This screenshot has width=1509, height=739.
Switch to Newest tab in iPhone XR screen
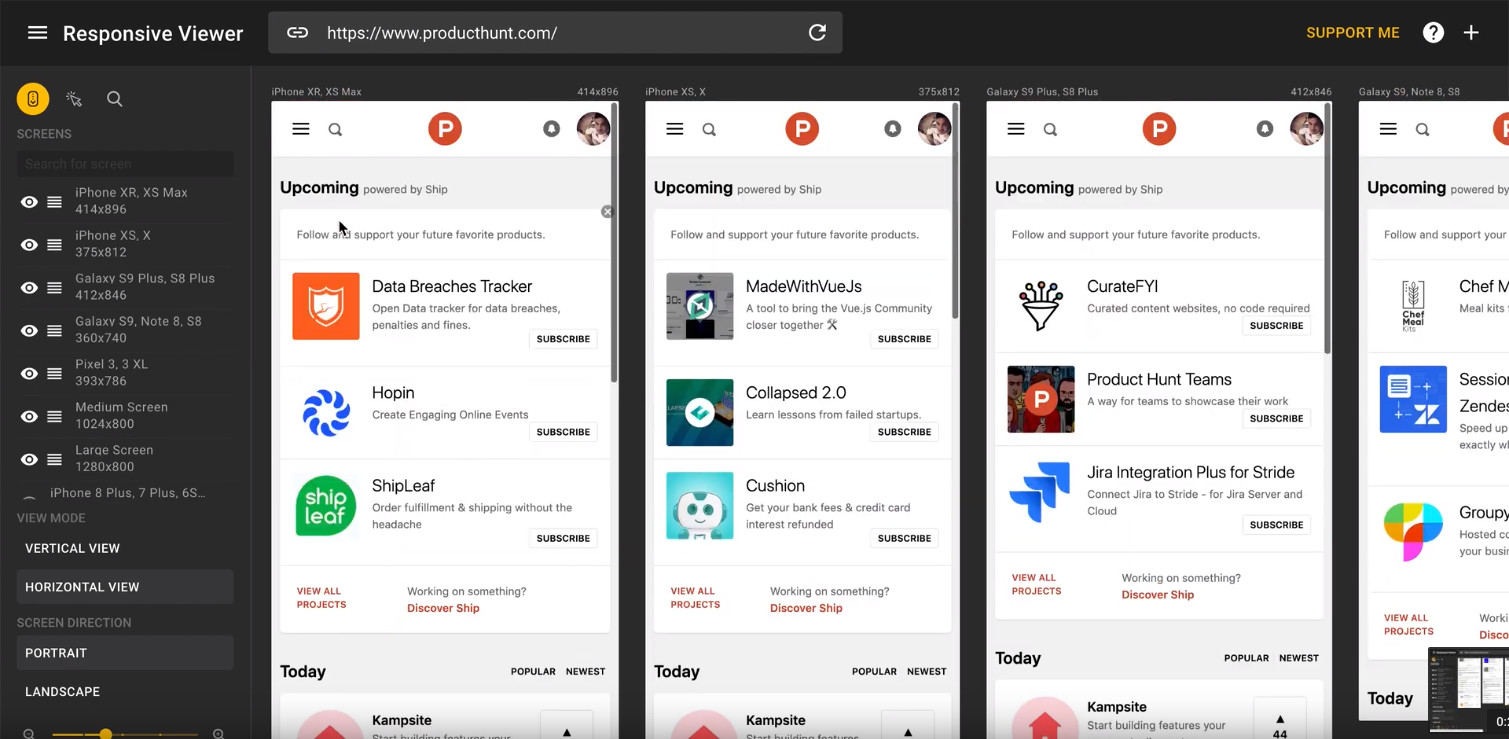coord(585,672)
